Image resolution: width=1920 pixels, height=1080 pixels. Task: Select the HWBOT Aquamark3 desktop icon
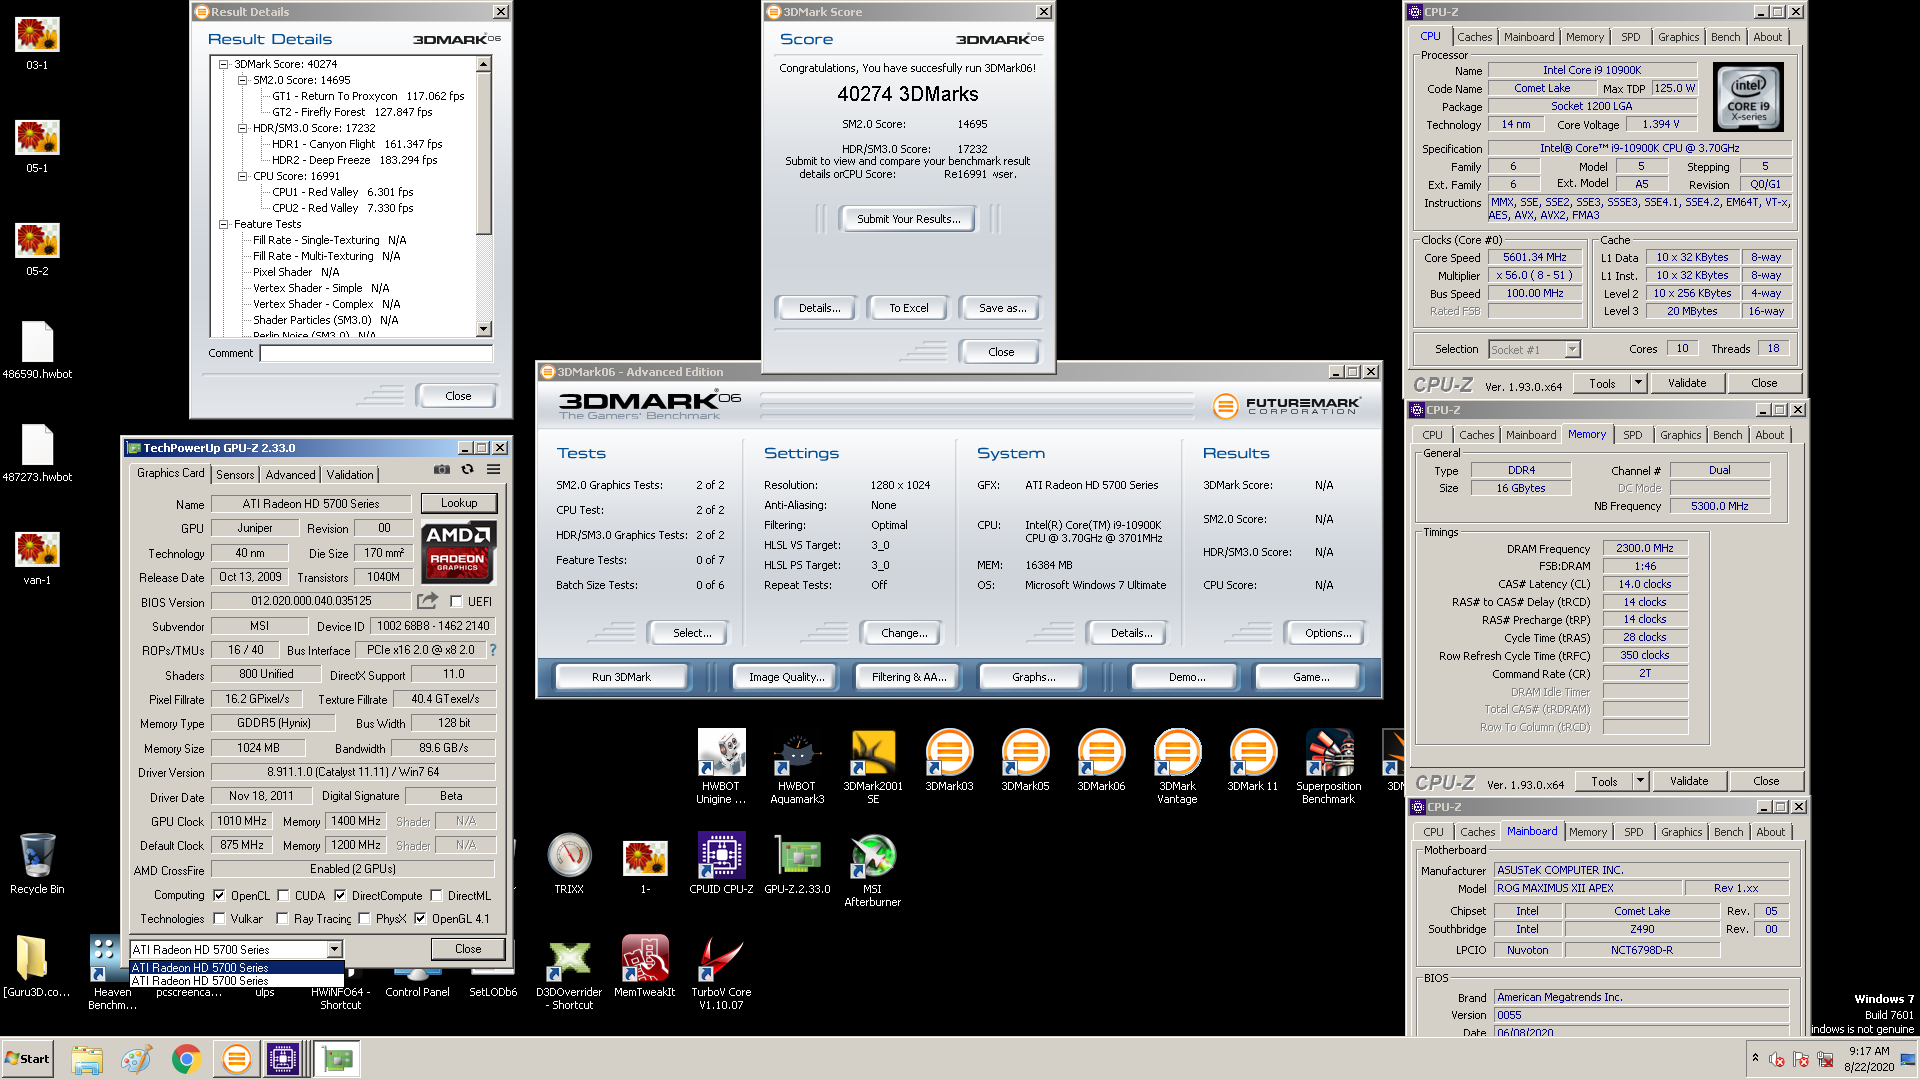point(797,767)
